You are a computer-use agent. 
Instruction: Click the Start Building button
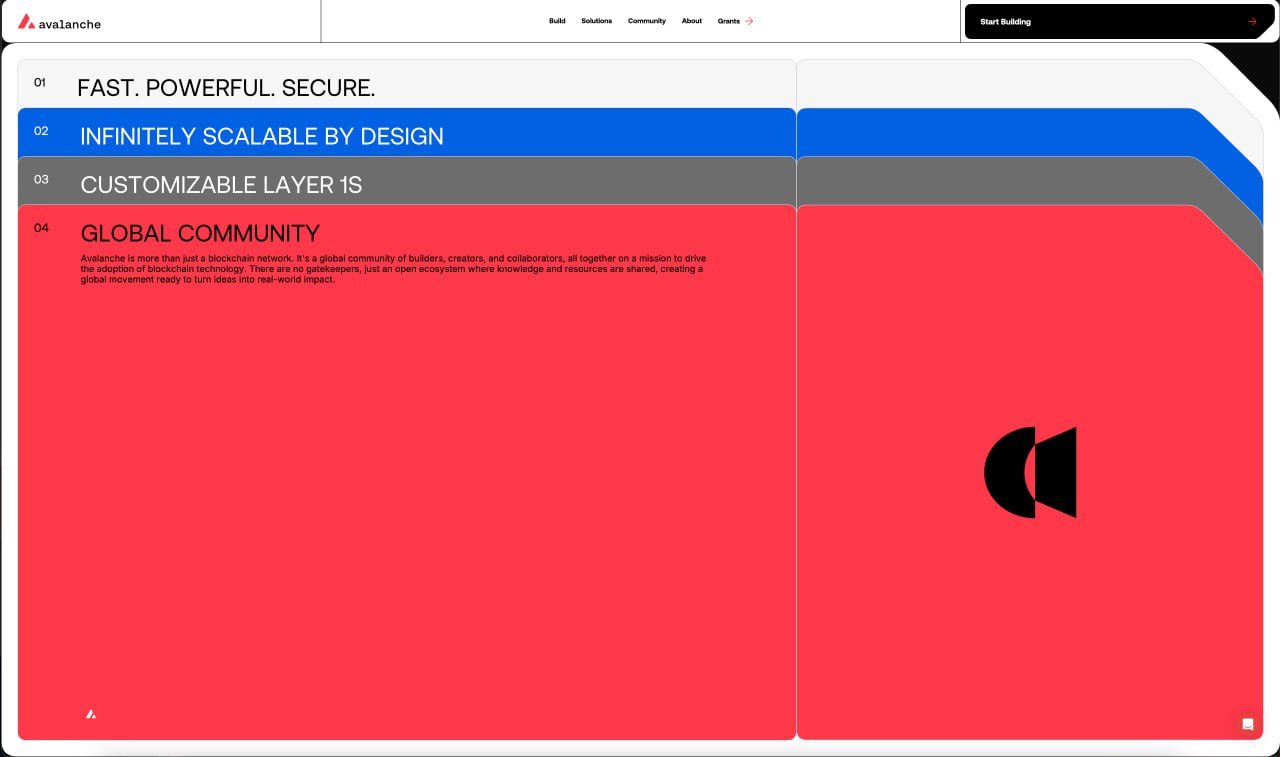[x=1120, y=21]
